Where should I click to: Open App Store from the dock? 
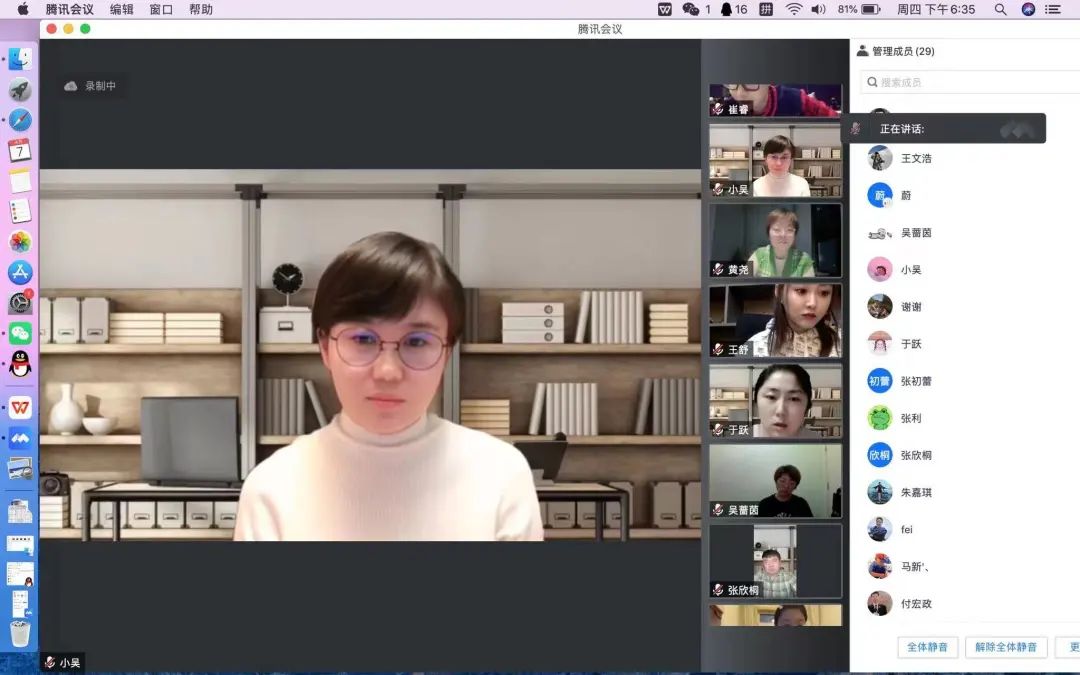20,272
